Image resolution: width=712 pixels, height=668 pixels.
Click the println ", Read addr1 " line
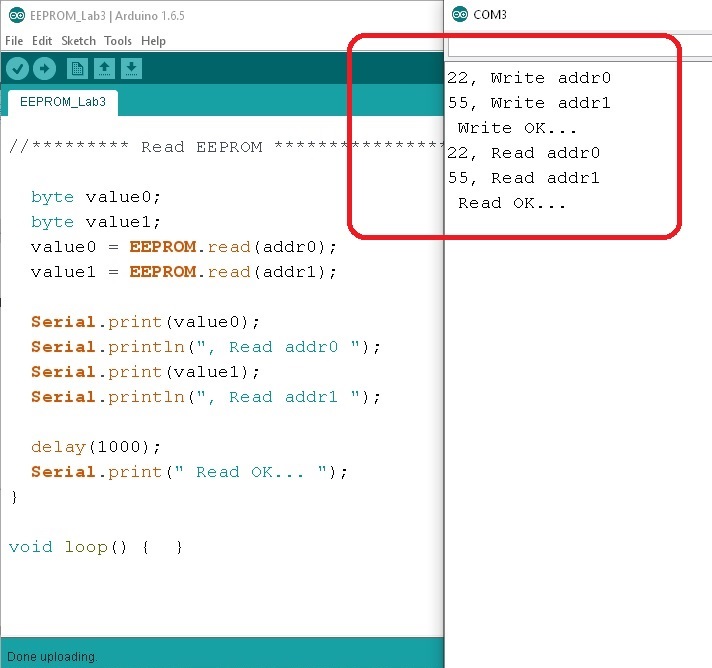coord(206,397)
